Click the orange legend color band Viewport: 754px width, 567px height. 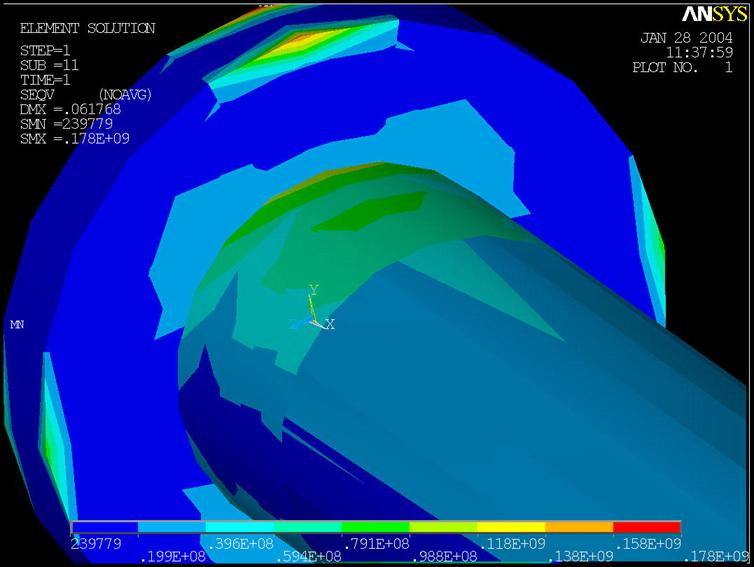579,527
